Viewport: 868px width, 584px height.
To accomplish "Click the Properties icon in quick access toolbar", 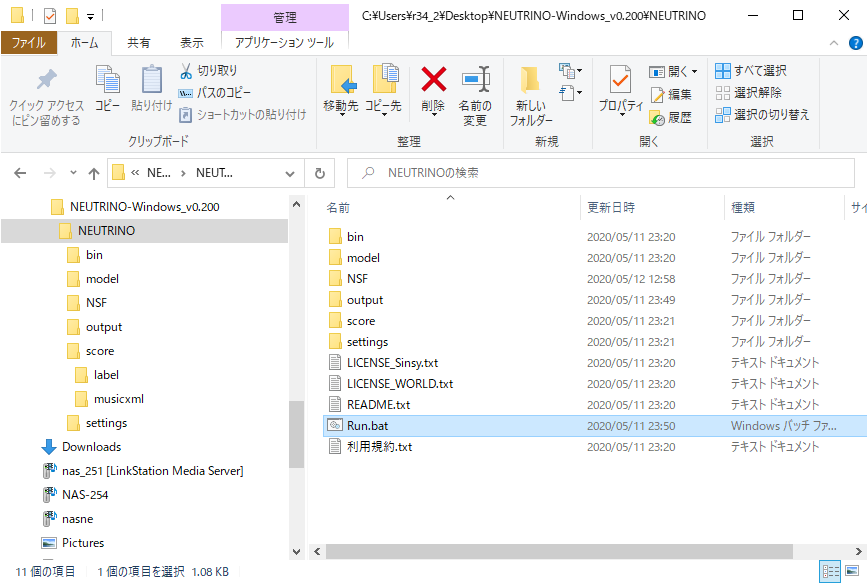I will point(50,15).
